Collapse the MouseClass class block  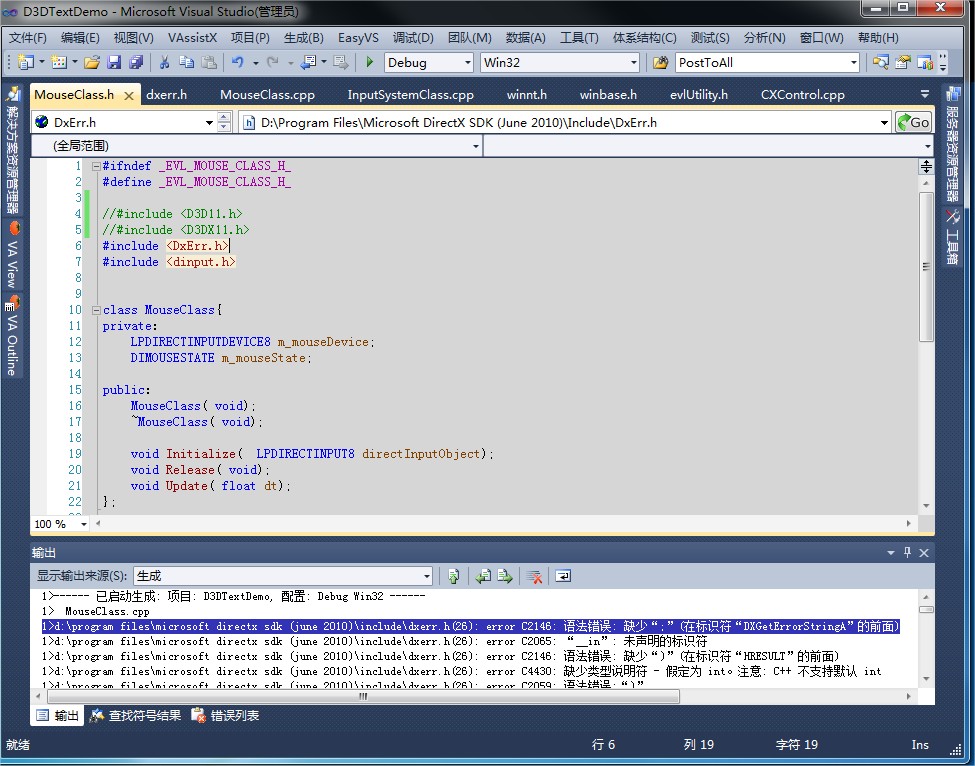pyautogui.click(x=96, y=310)
